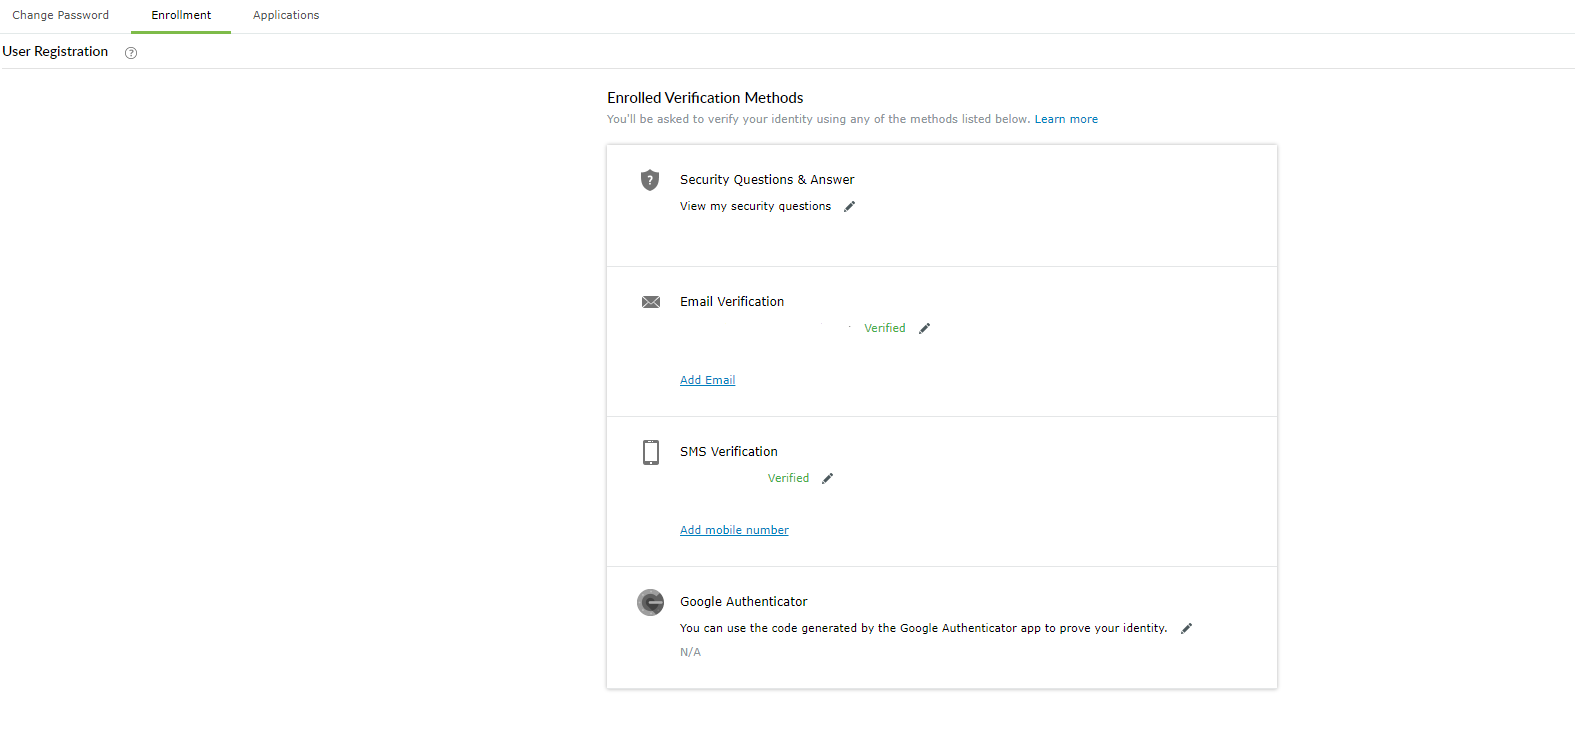
Task: Click the Add Email link
Action: pyautogui.click(x=707, y=380)
